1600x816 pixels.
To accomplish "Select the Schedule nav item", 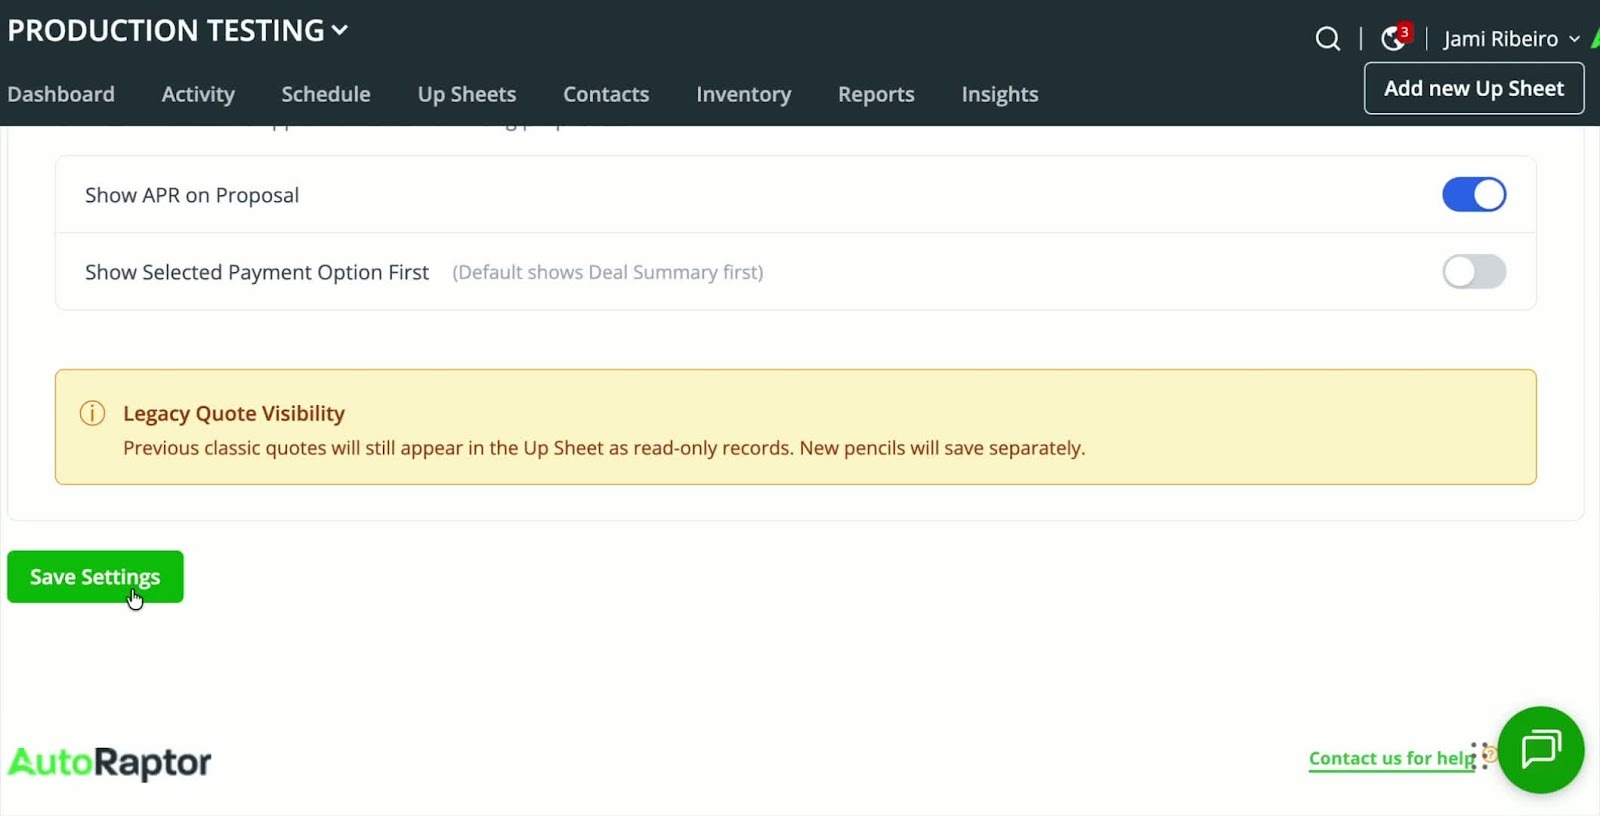I will (326, 94).
